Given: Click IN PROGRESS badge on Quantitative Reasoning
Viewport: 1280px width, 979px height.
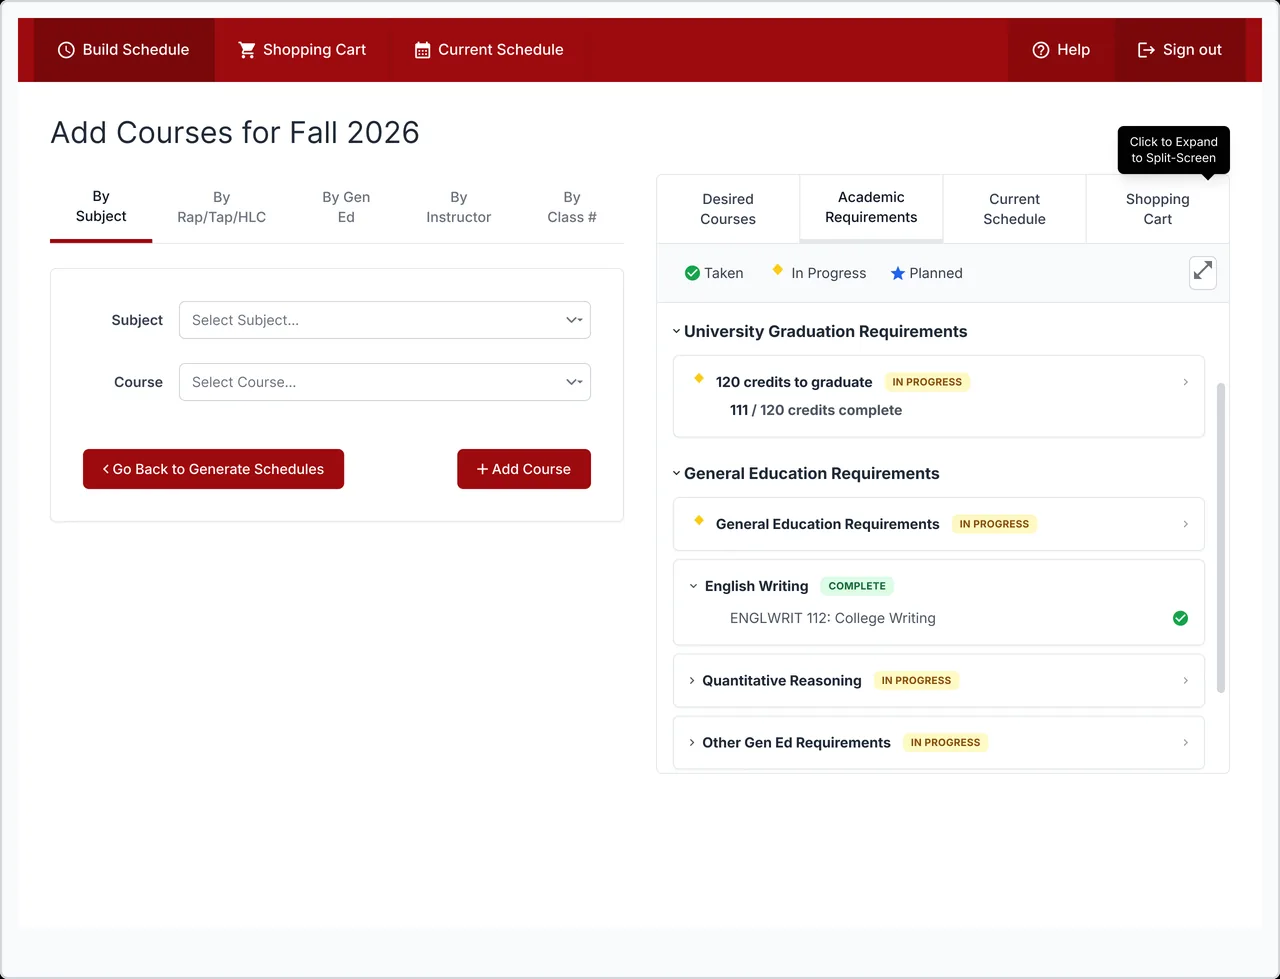Looking at the screenshot, I should [916, 680].
